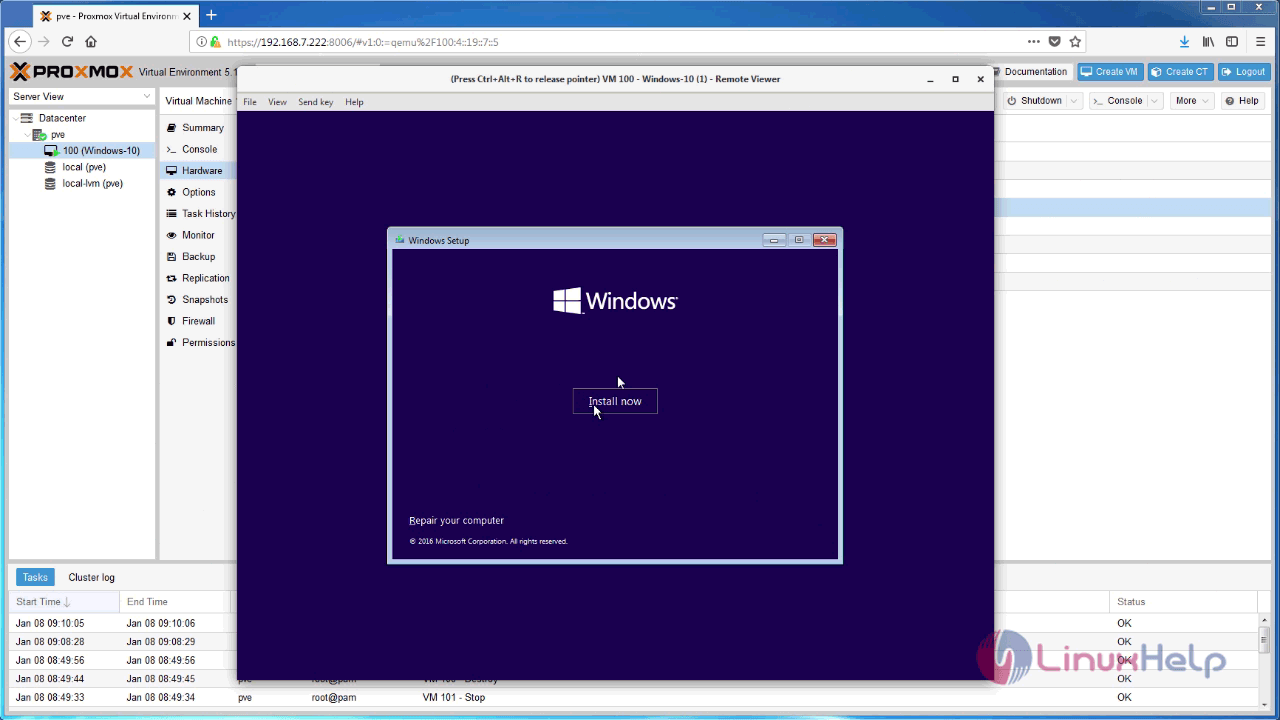Image resolution: width=1280 pixels, height=720 pixels.
Task: Select task row Jan 08 09:10:05
Action: 634,623
